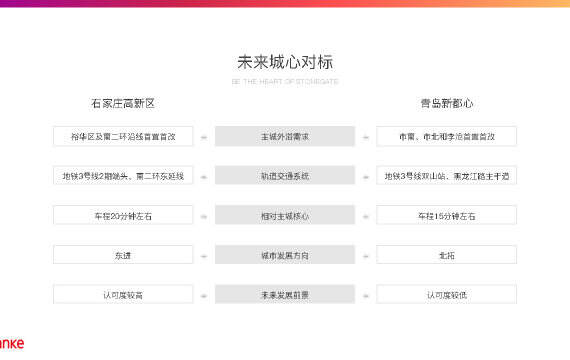570x360 pixels.
Task: Click the 车程15分钟左右 box
Action: coord(446,216)
